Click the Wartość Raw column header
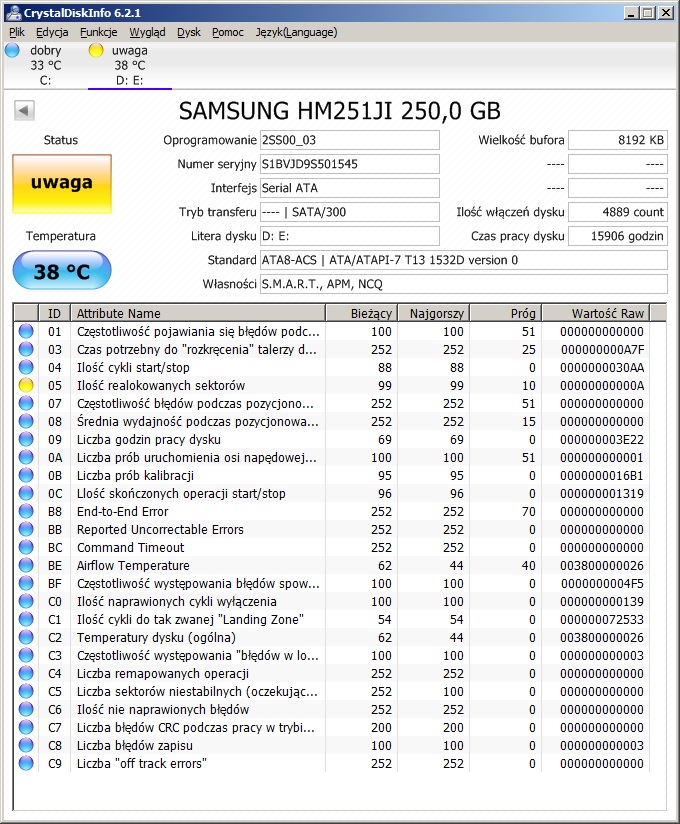This screenshot has height=824, width=680. tap(596, 313)
